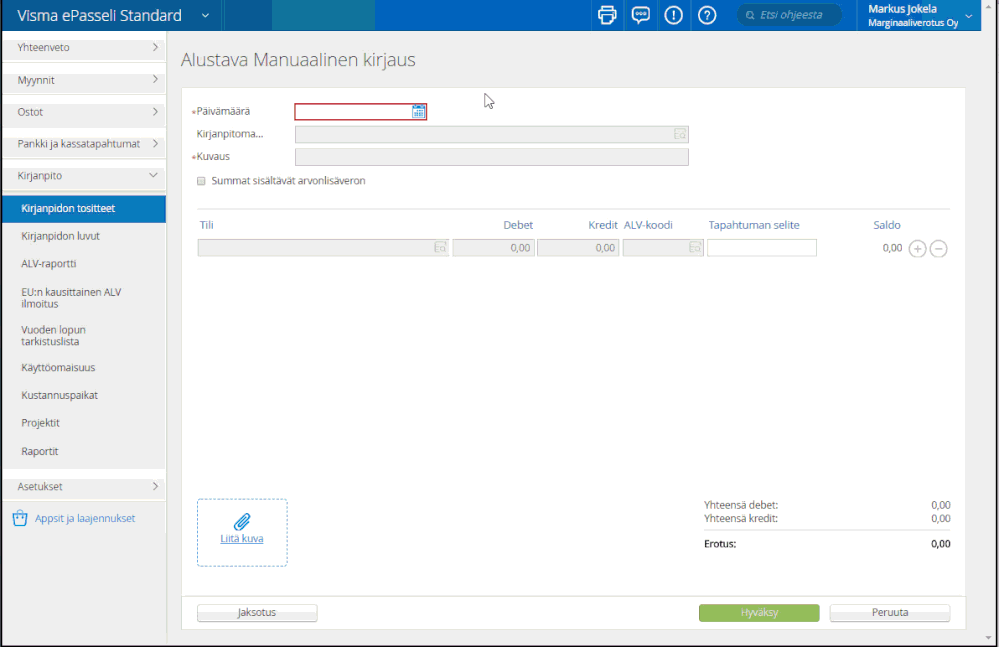This screenshot has height=647, width=999.
Task: Click the Kirjanpitoma input field
Action: coord(491,134)
